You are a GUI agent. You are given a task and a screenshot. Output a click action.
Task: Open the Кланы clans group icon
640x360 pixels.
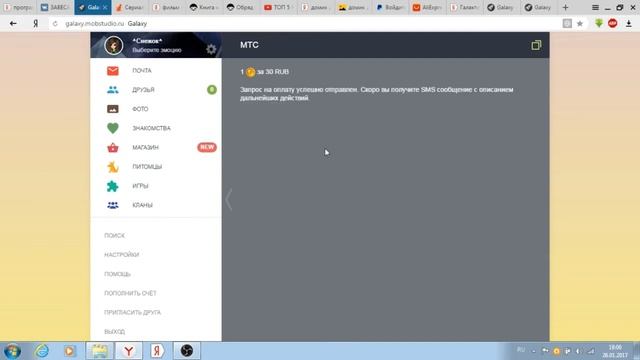click(113, 205)
